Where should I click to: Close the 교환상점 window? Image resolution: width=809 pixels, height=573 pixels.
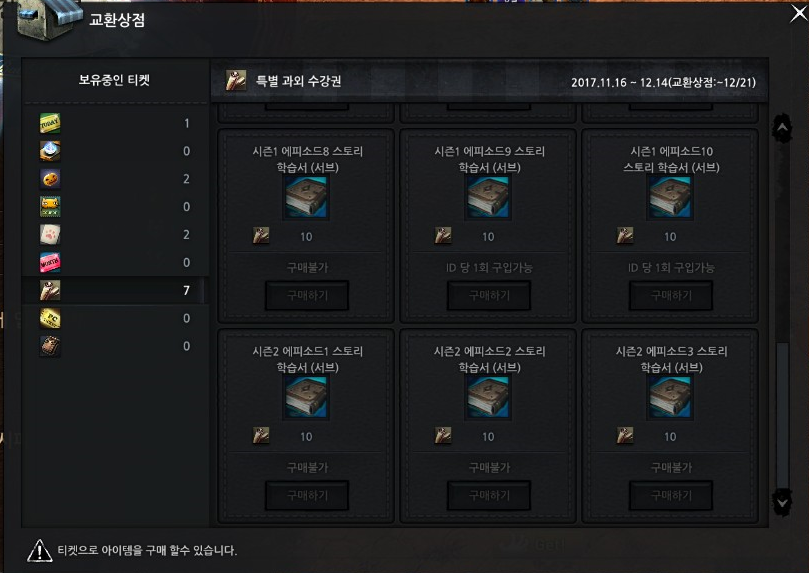(x=799, y=13)
